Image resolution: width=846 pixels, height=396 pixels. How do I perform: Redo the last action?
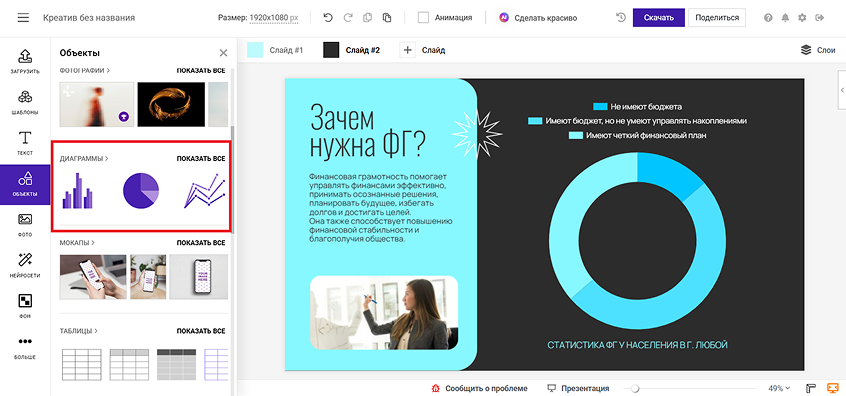click(348, 18)
